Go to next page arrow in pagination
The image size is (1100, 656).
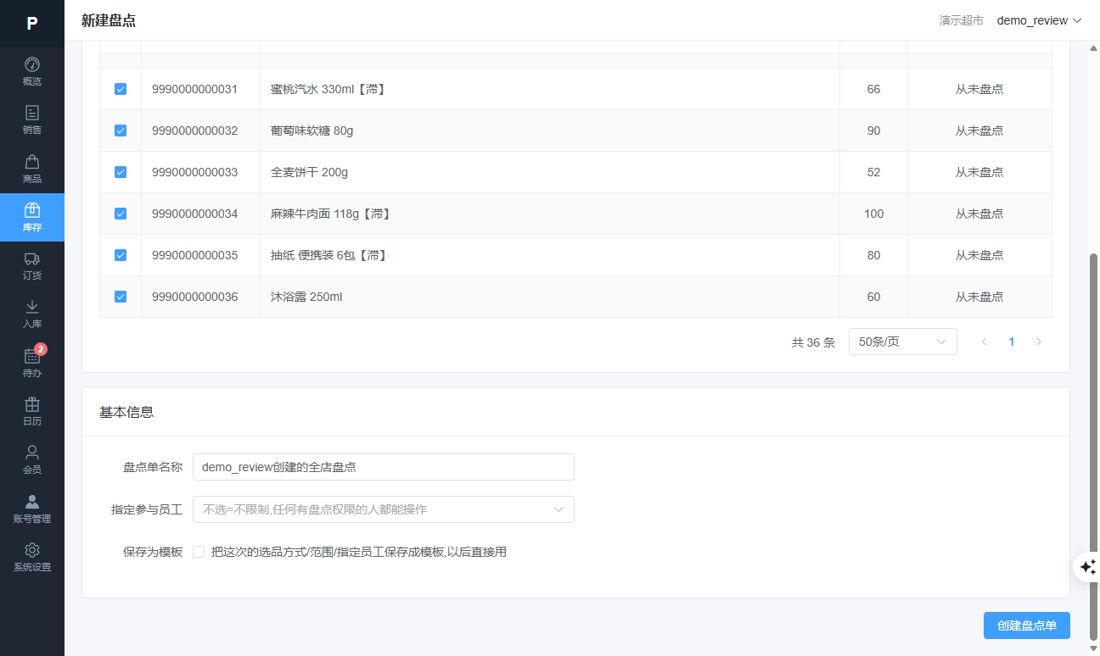(x=1038, y=342)
